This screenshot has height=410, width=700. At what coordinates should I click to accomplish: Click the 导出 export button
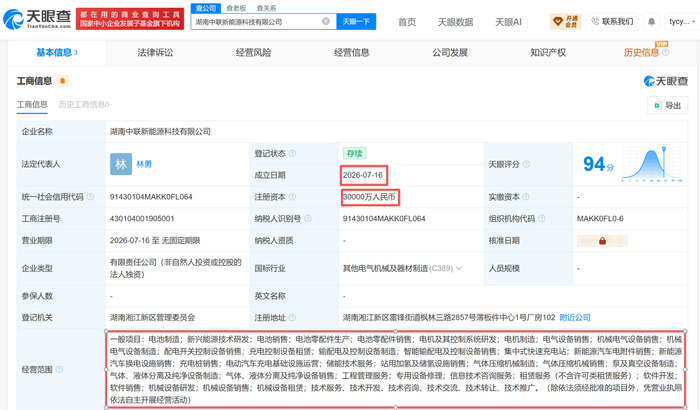click(x=667, y=105)
